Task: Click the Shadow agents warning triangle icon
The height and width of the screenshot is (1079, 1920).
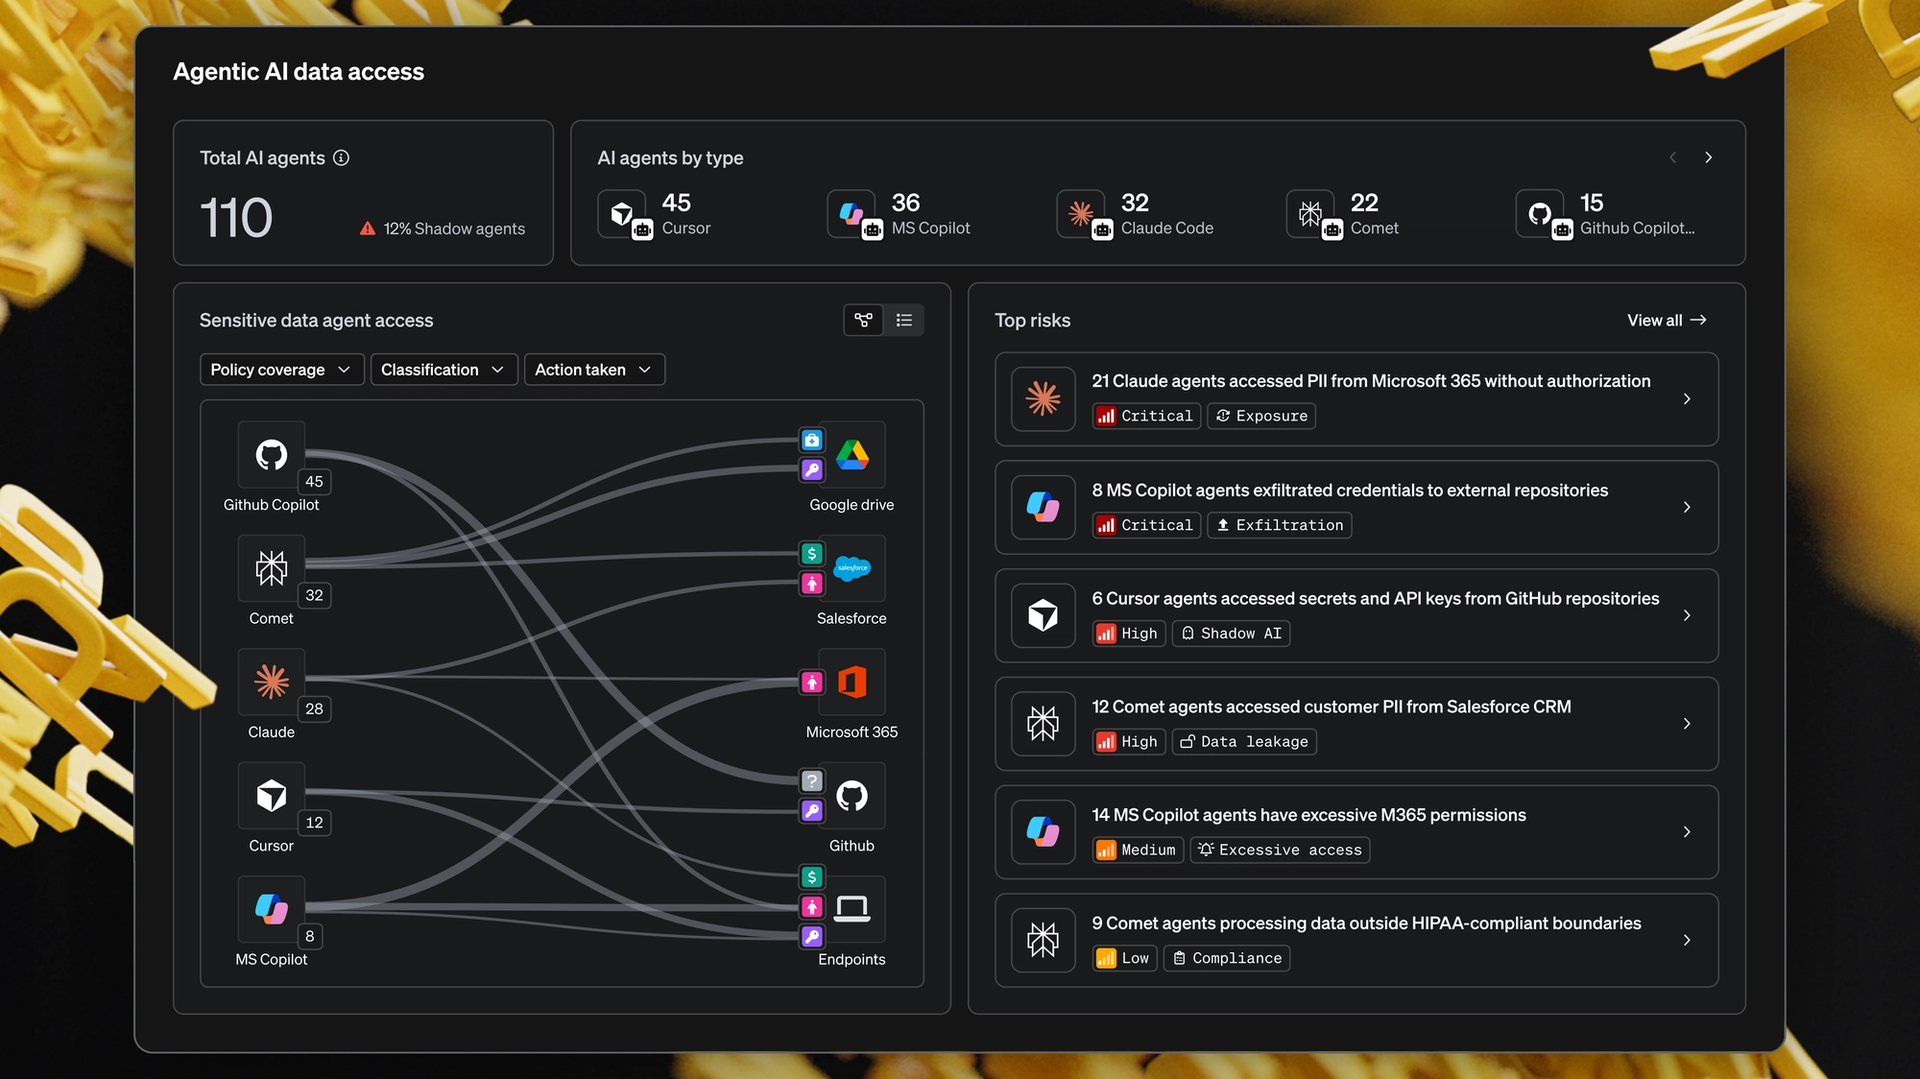Action: click(368, 229)
